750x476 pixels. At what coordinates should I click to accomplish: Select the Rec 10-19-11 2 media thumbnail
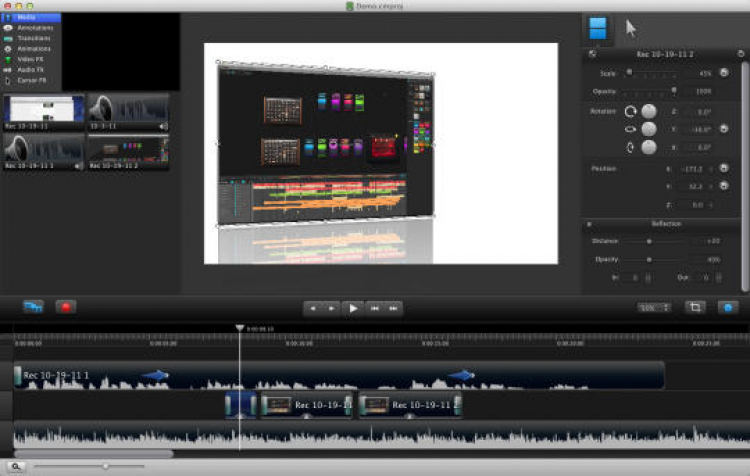point(127,151)
